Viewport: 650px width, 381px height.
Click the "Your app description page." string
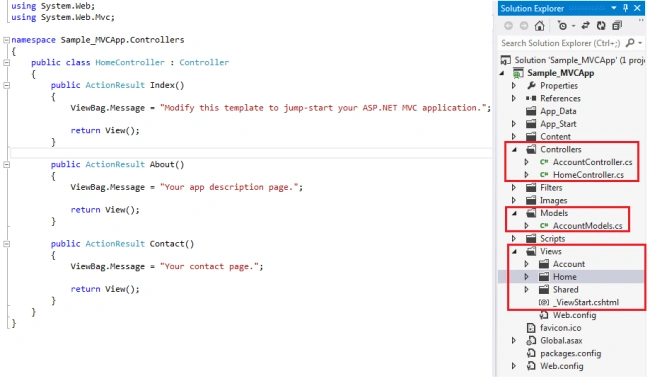[x=229, y=187]
